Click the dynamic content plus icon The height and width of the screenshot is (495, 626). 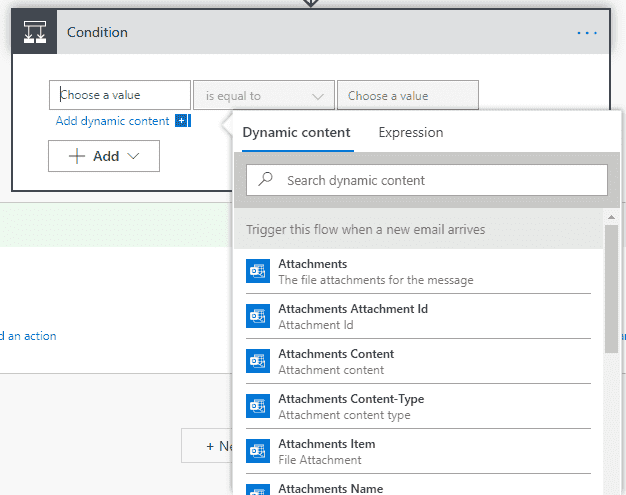pos(181,121)
